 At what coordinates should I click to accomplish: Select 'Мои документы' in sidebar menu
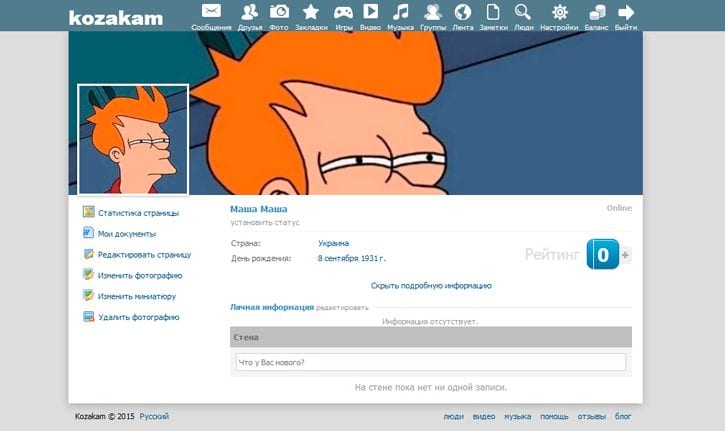pos(126,234)
